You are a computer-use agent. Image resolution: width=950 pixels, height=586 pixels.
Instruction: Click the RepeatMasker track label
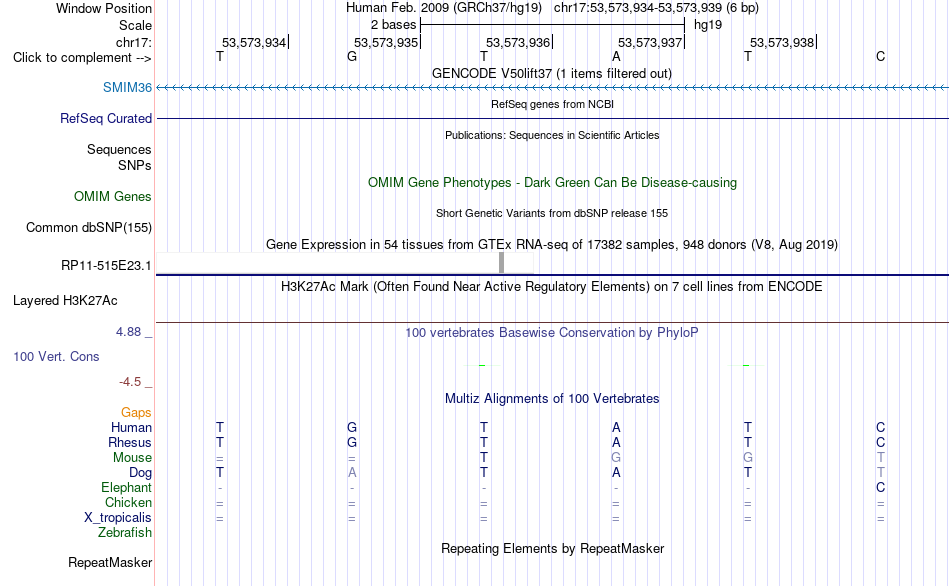(x=110, y=562)
